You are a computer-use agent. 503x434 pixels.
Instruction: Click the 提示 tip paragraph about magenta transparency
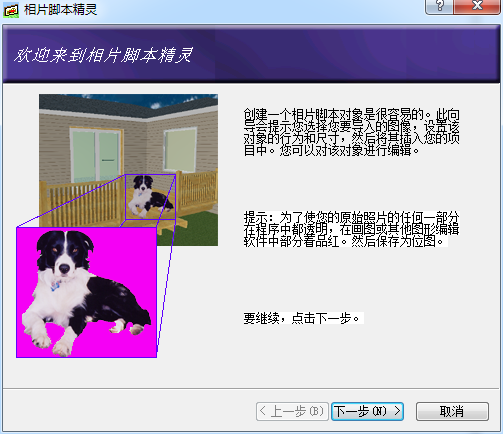tap(352, 229)
